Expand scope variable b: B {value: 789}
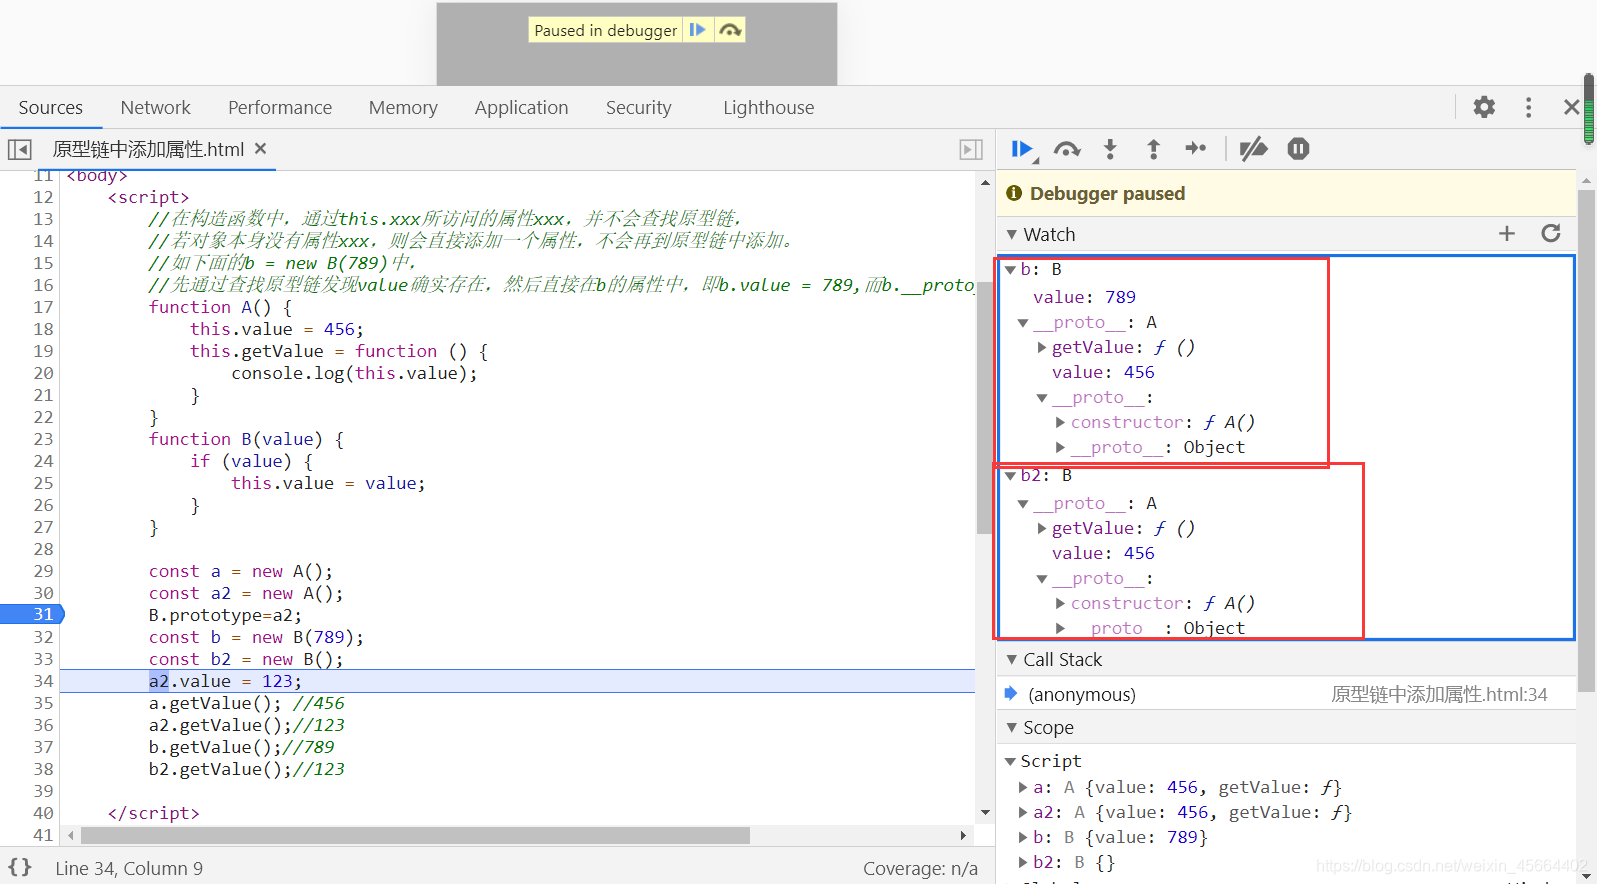 [1023, 838]
